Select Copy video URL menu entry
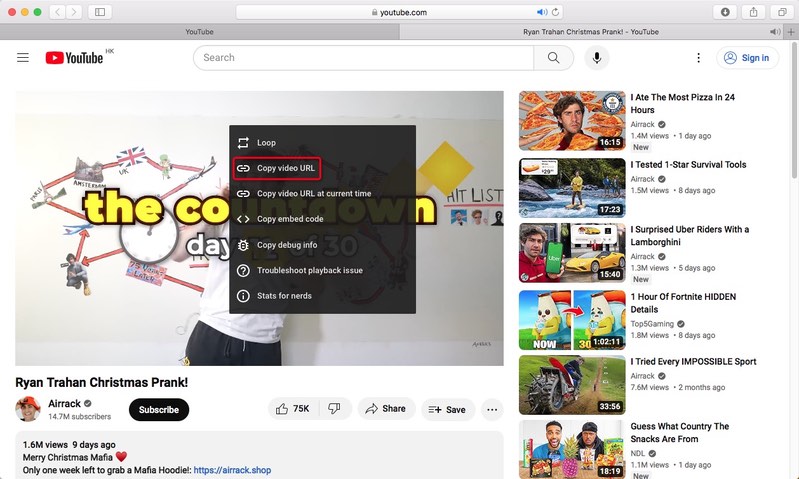799x479 pixels. point(323,168)
